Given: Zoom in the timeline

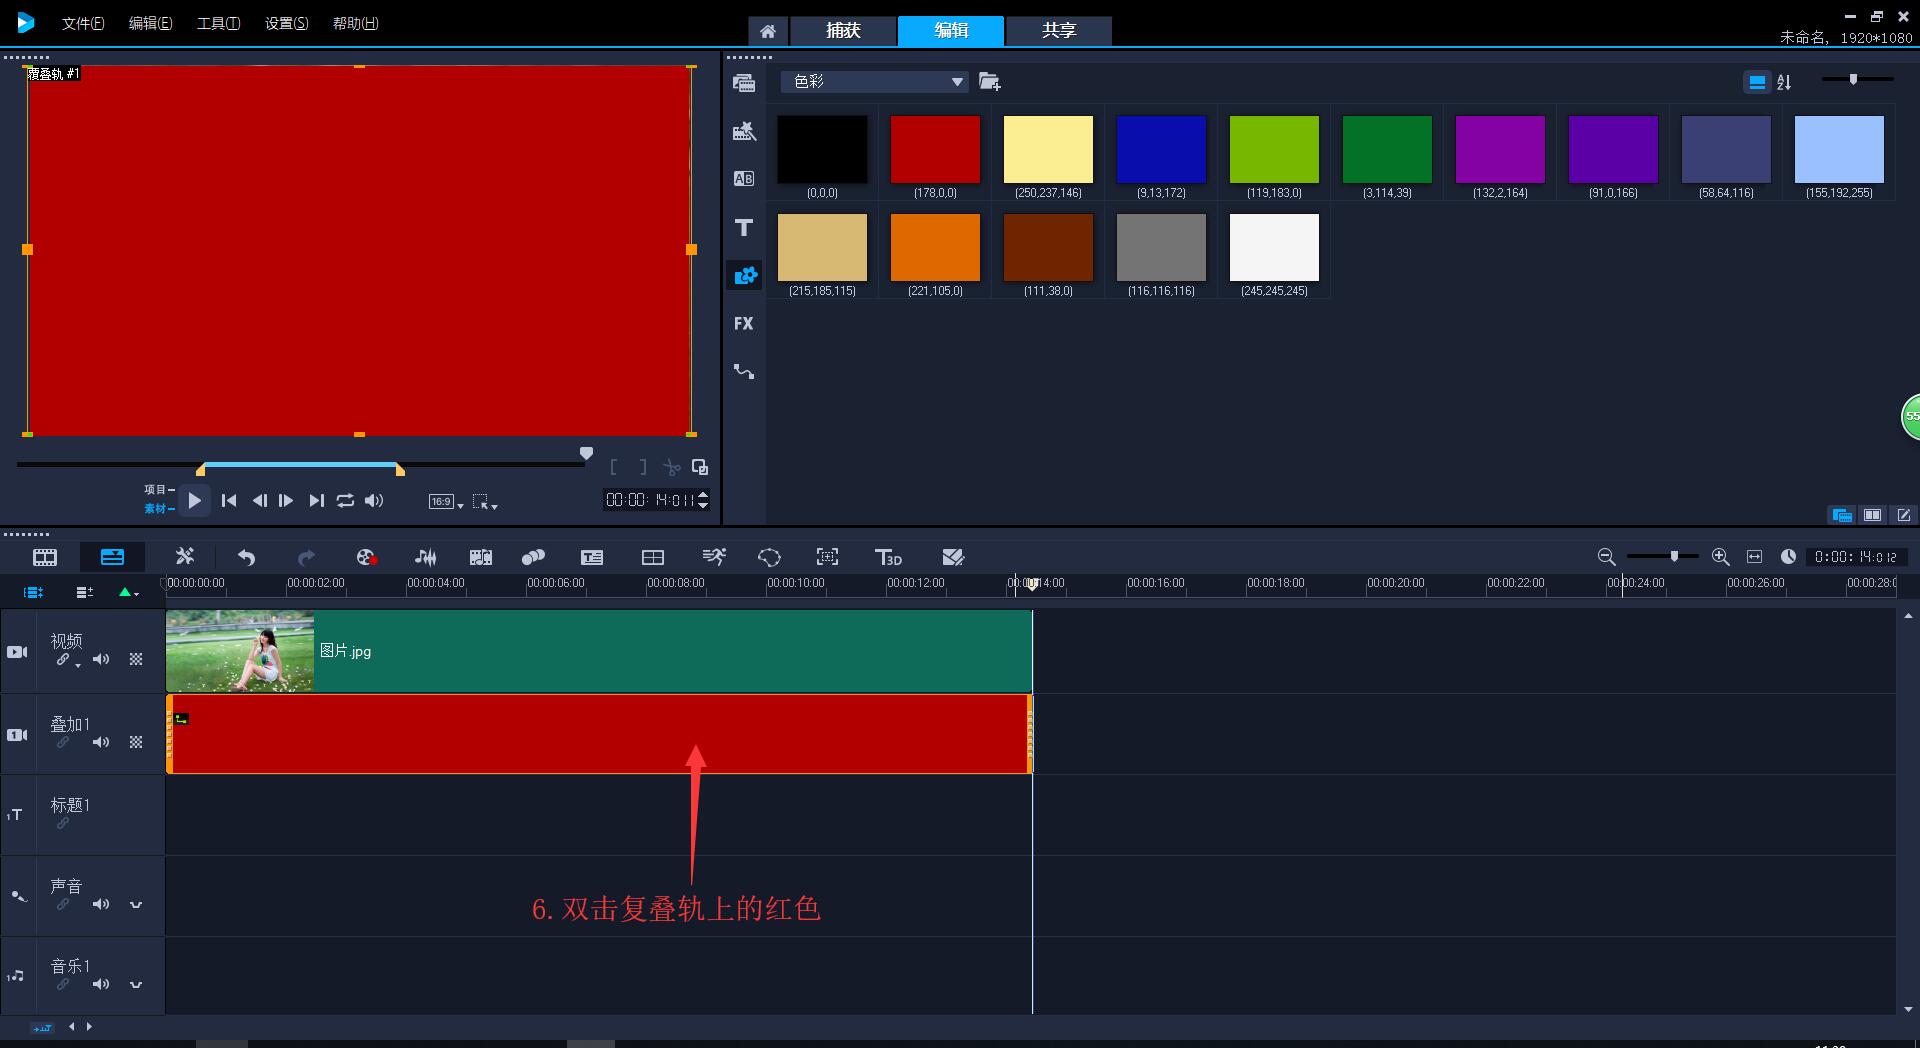Looking at the screenshot, I should point(1720,557).
